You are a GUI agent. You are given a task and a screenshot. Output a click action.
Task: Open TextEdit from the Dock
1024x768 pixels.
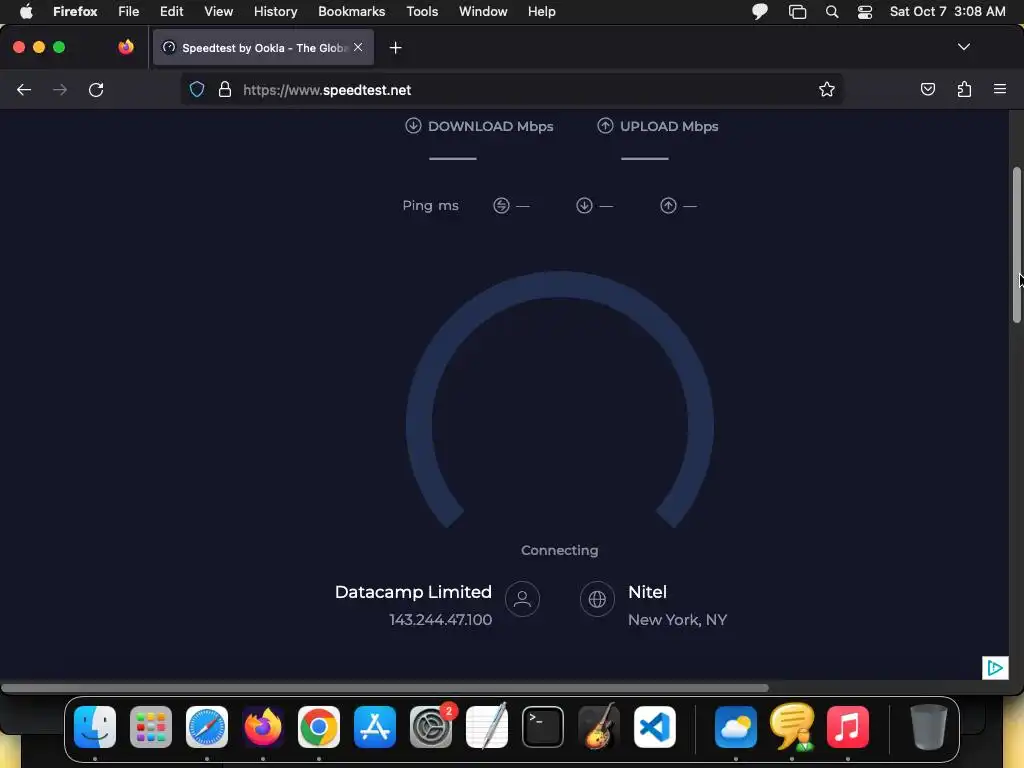point(487,727)
